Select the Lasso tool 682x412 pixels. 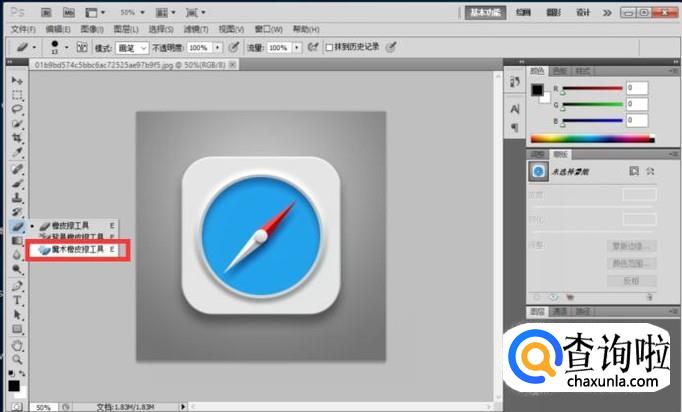tap(17, 109)
